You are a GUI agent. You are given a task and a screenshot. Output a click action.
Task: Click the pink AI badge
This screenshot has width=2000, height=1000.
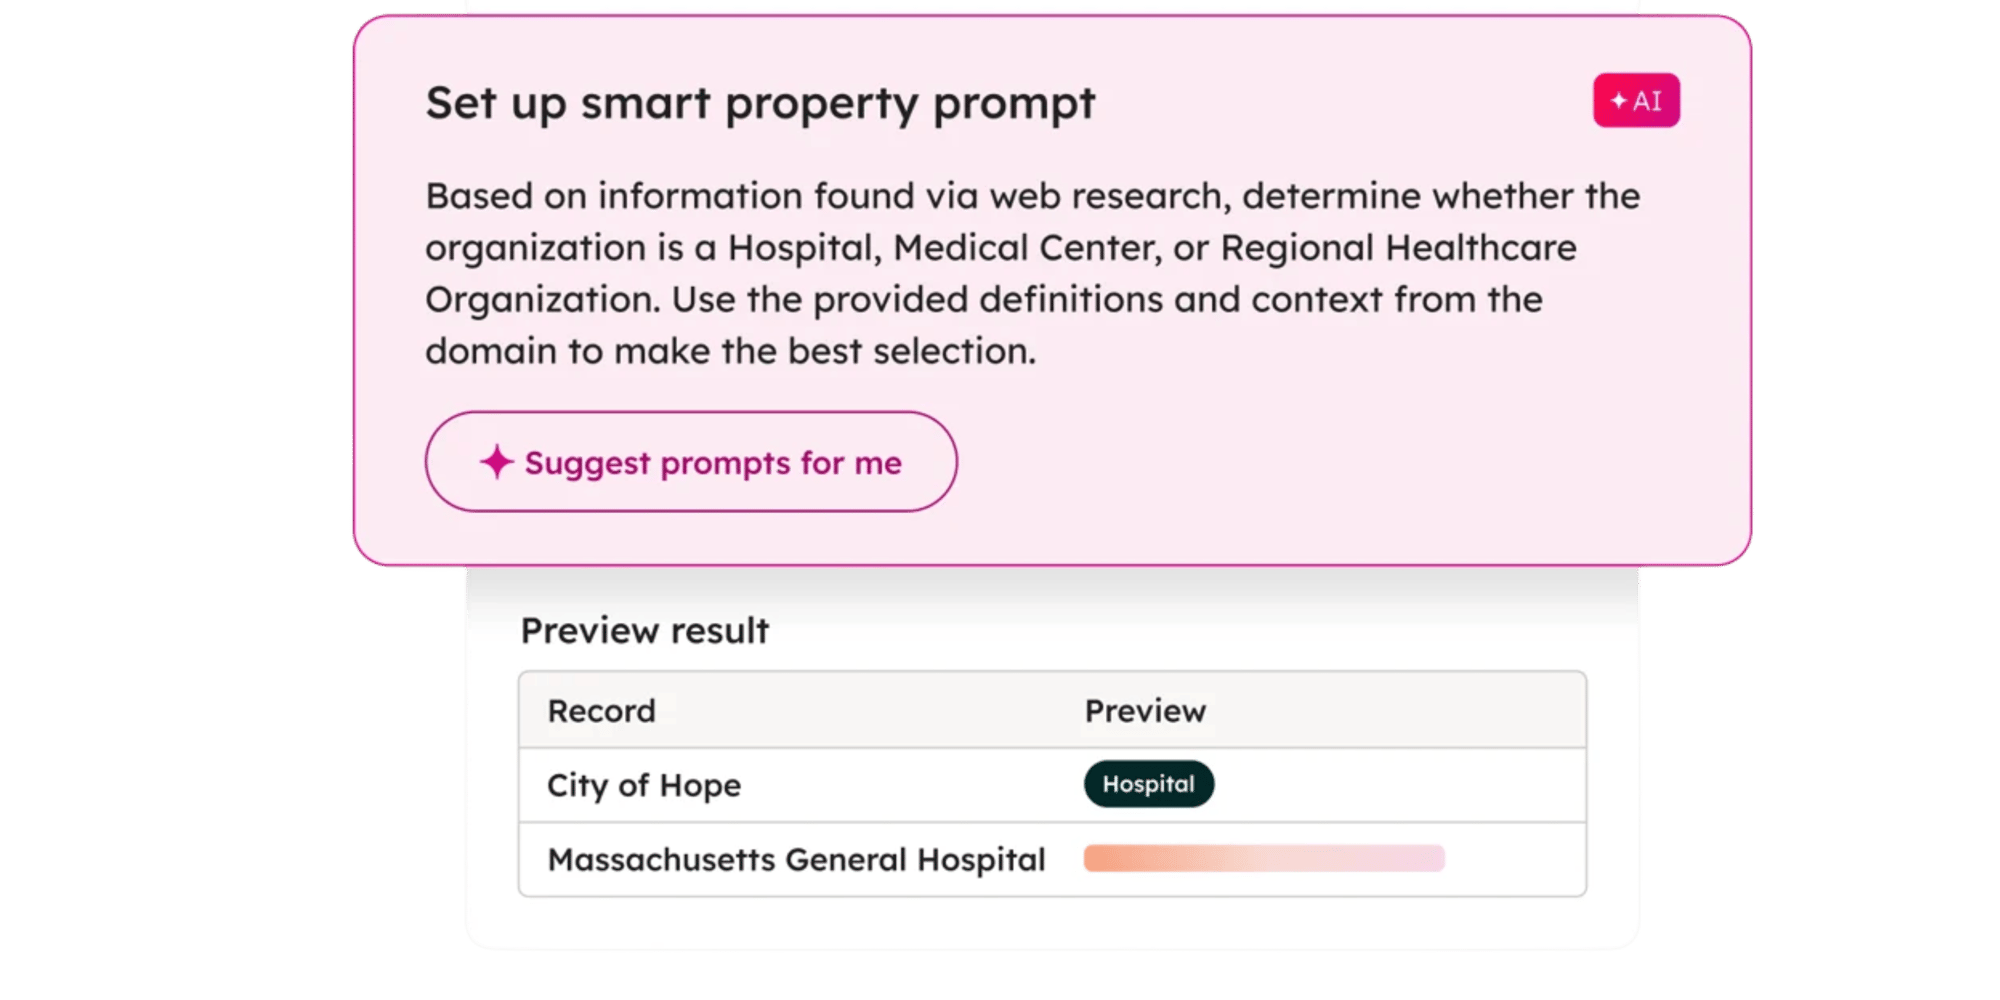[1636, 100]
